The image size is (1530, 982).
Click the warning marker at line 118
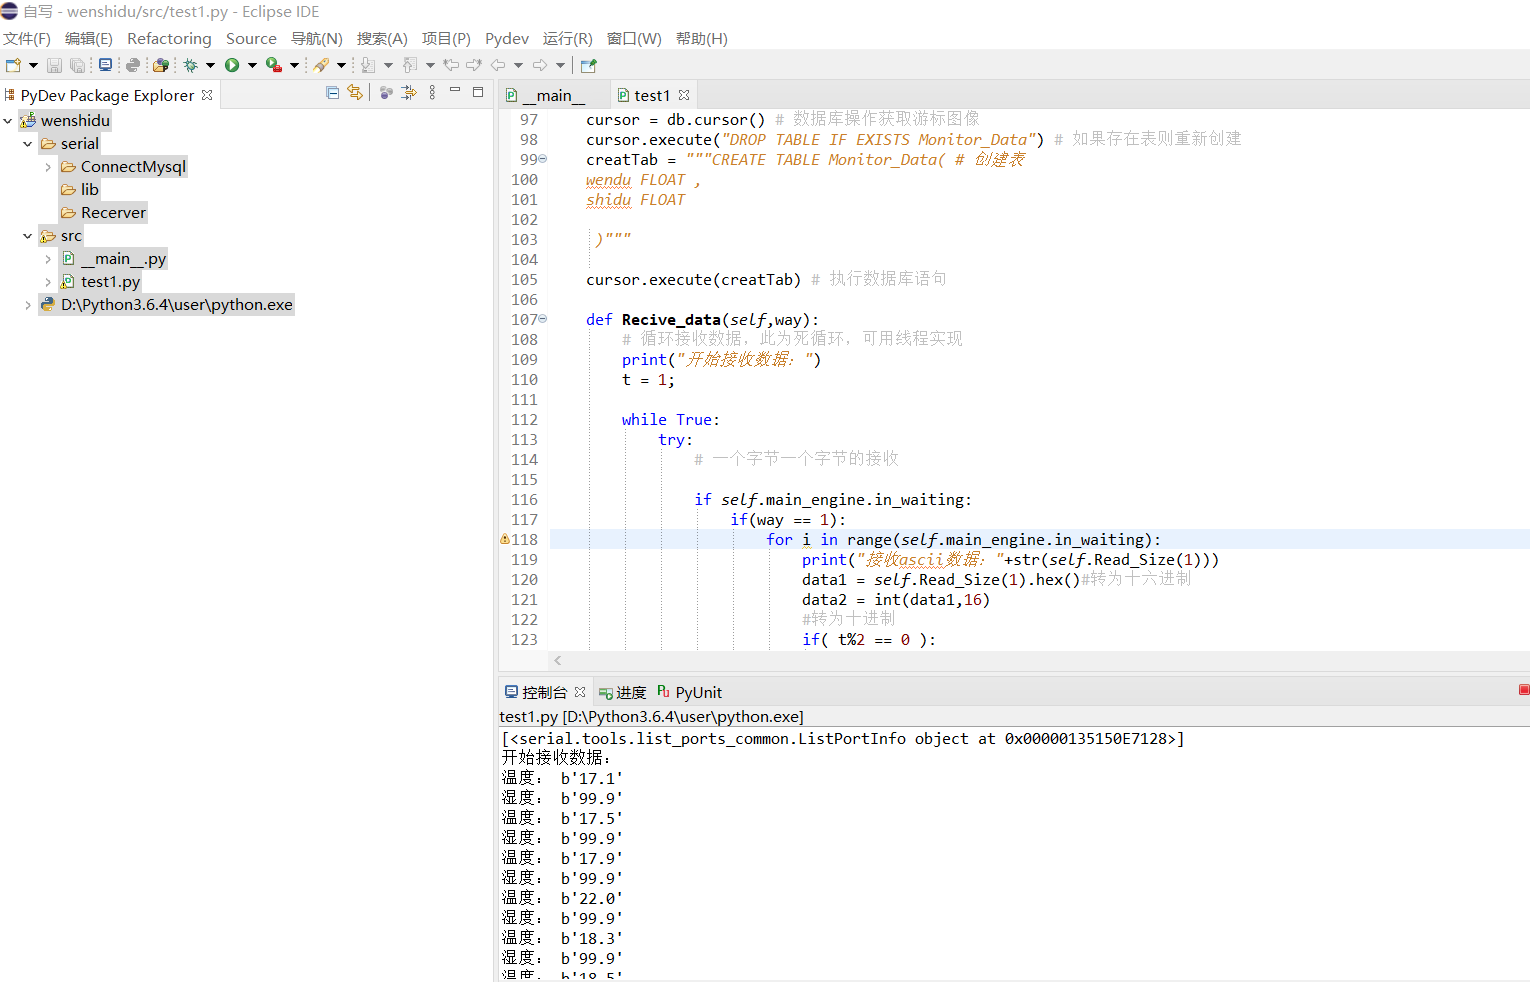505,539
